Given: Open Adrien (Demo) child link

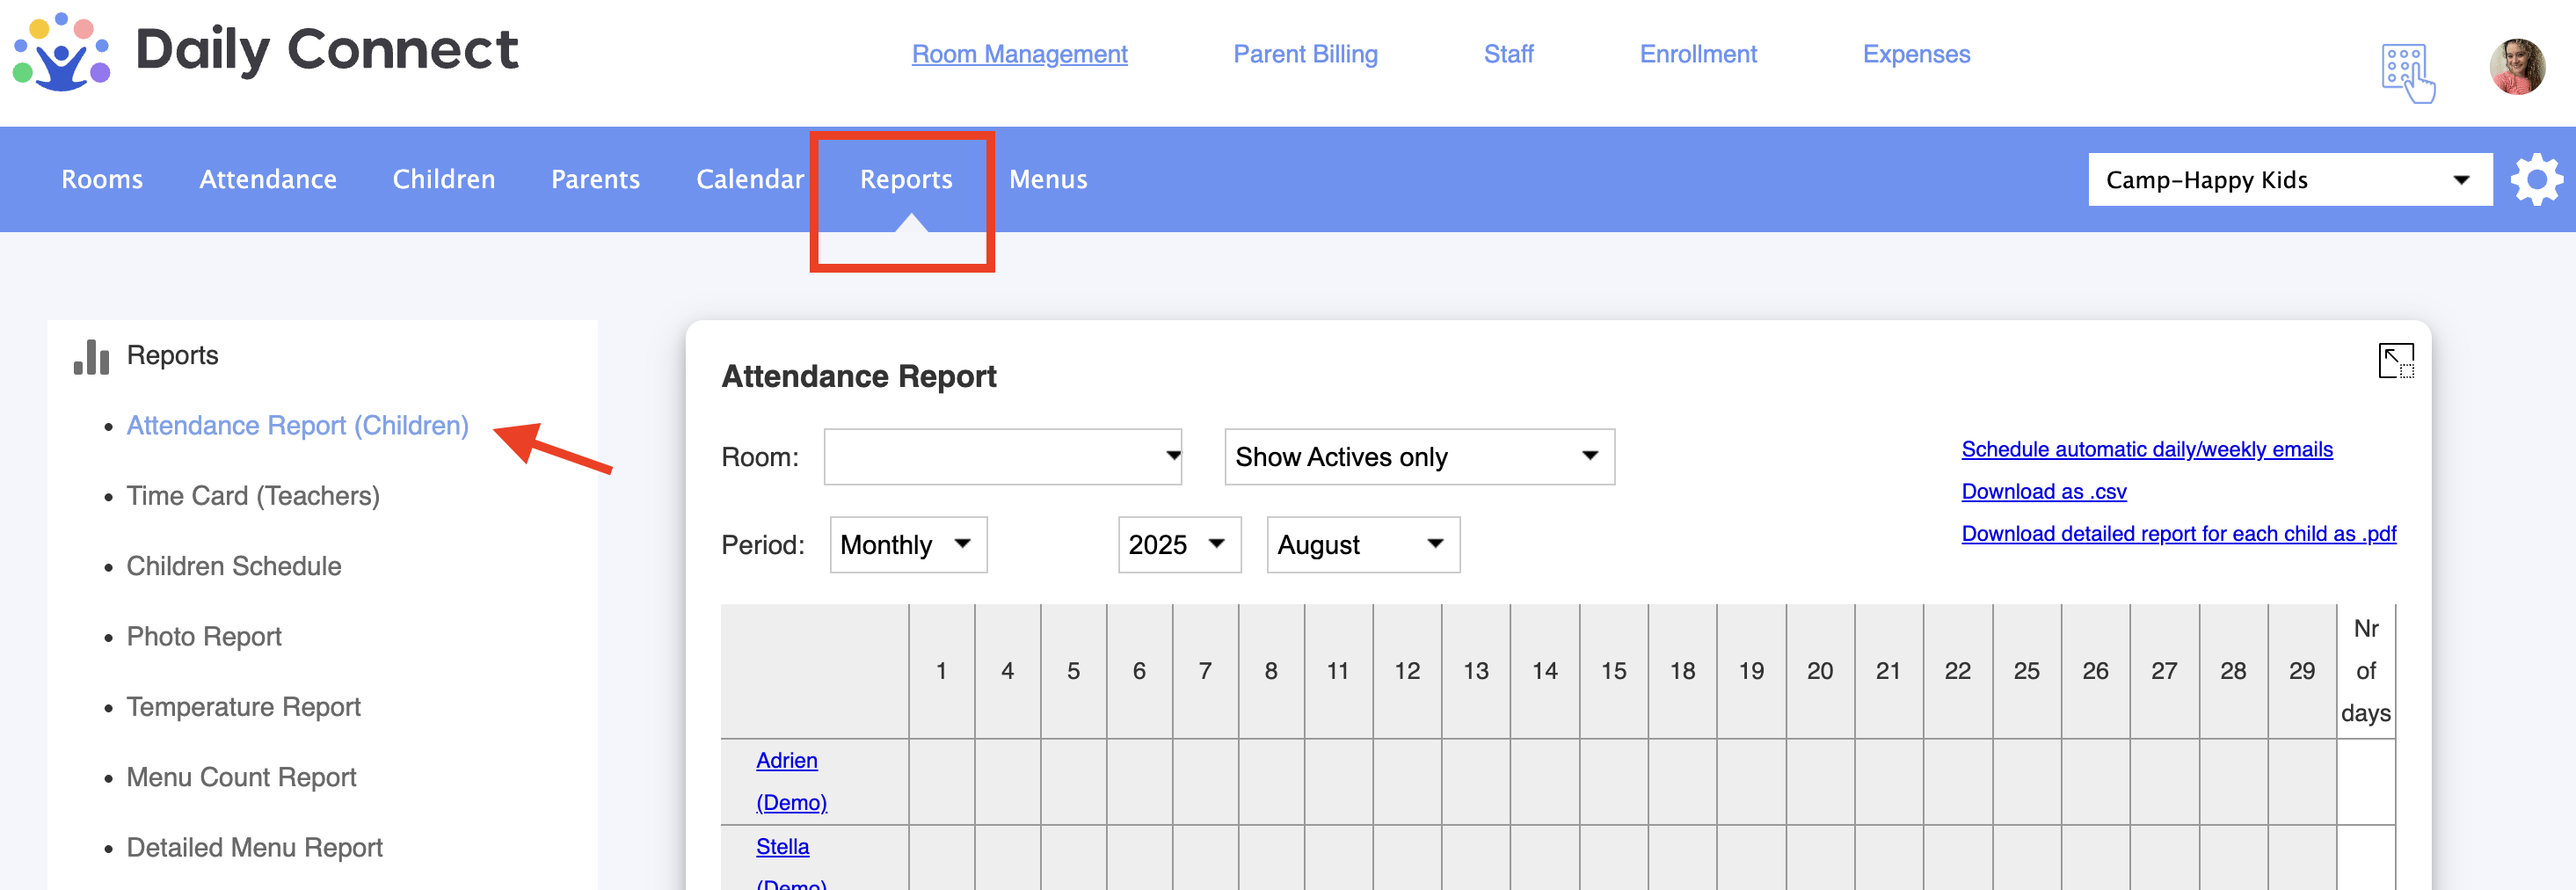Looking at the screenshot, I should (x=790, y=781).
